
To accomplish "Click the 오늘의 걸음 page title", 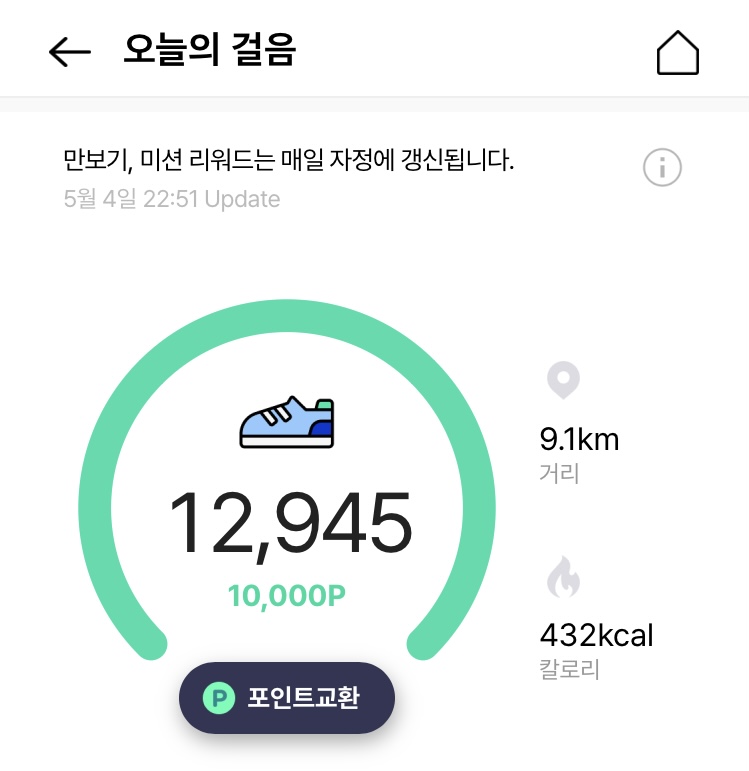I will (x=209, y=50).
